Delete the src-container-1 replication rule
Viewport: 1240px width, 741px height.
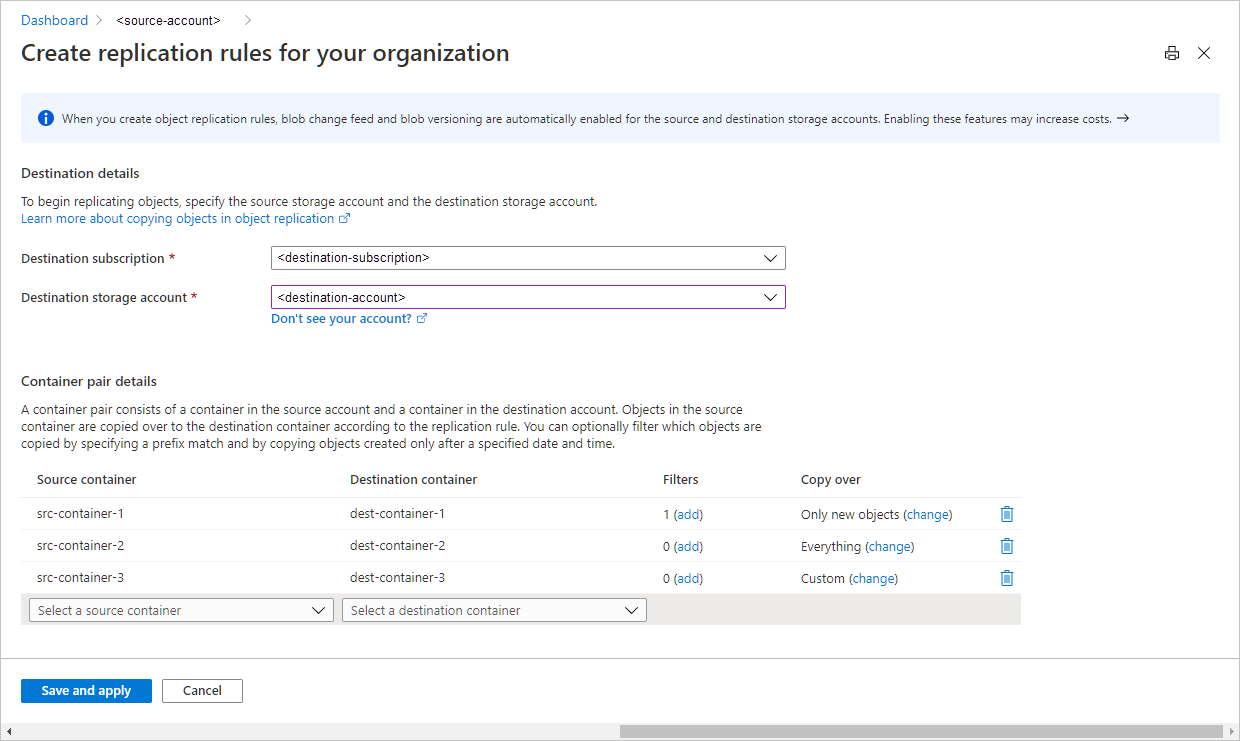pyautogui.click(x=1007, y=513)
